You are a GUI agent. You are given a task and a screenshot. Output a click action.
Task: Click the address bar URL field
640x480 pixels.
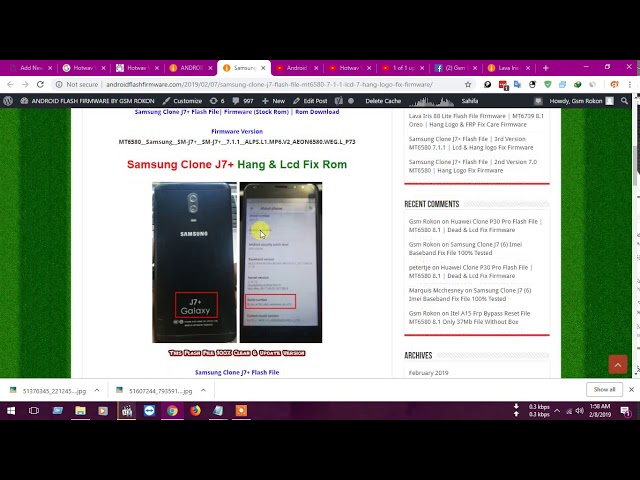(x=269, y=84)
